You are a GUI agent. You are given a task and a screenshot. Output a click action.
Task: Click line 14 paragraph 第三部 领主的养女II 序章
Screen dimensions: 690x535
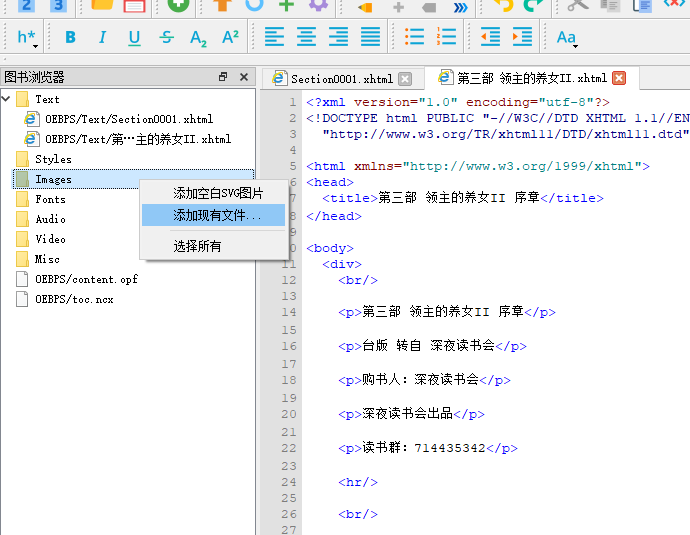click(447, 312)
